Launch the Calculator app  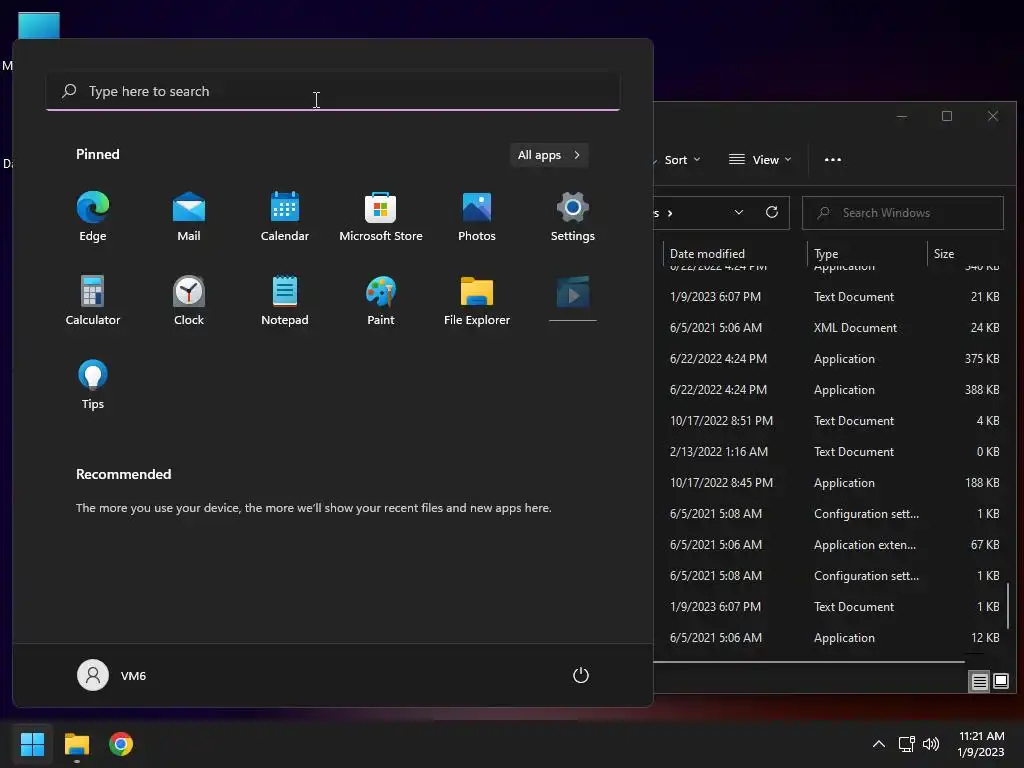click(x=93, y=301)
